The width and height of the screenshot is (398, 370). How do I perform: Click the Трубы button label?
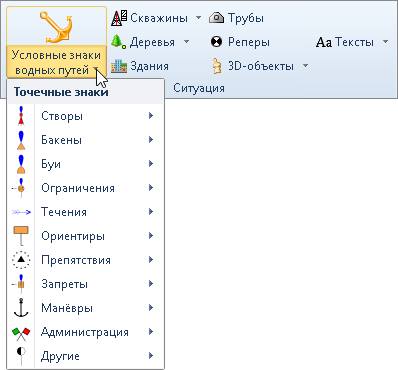246,19
